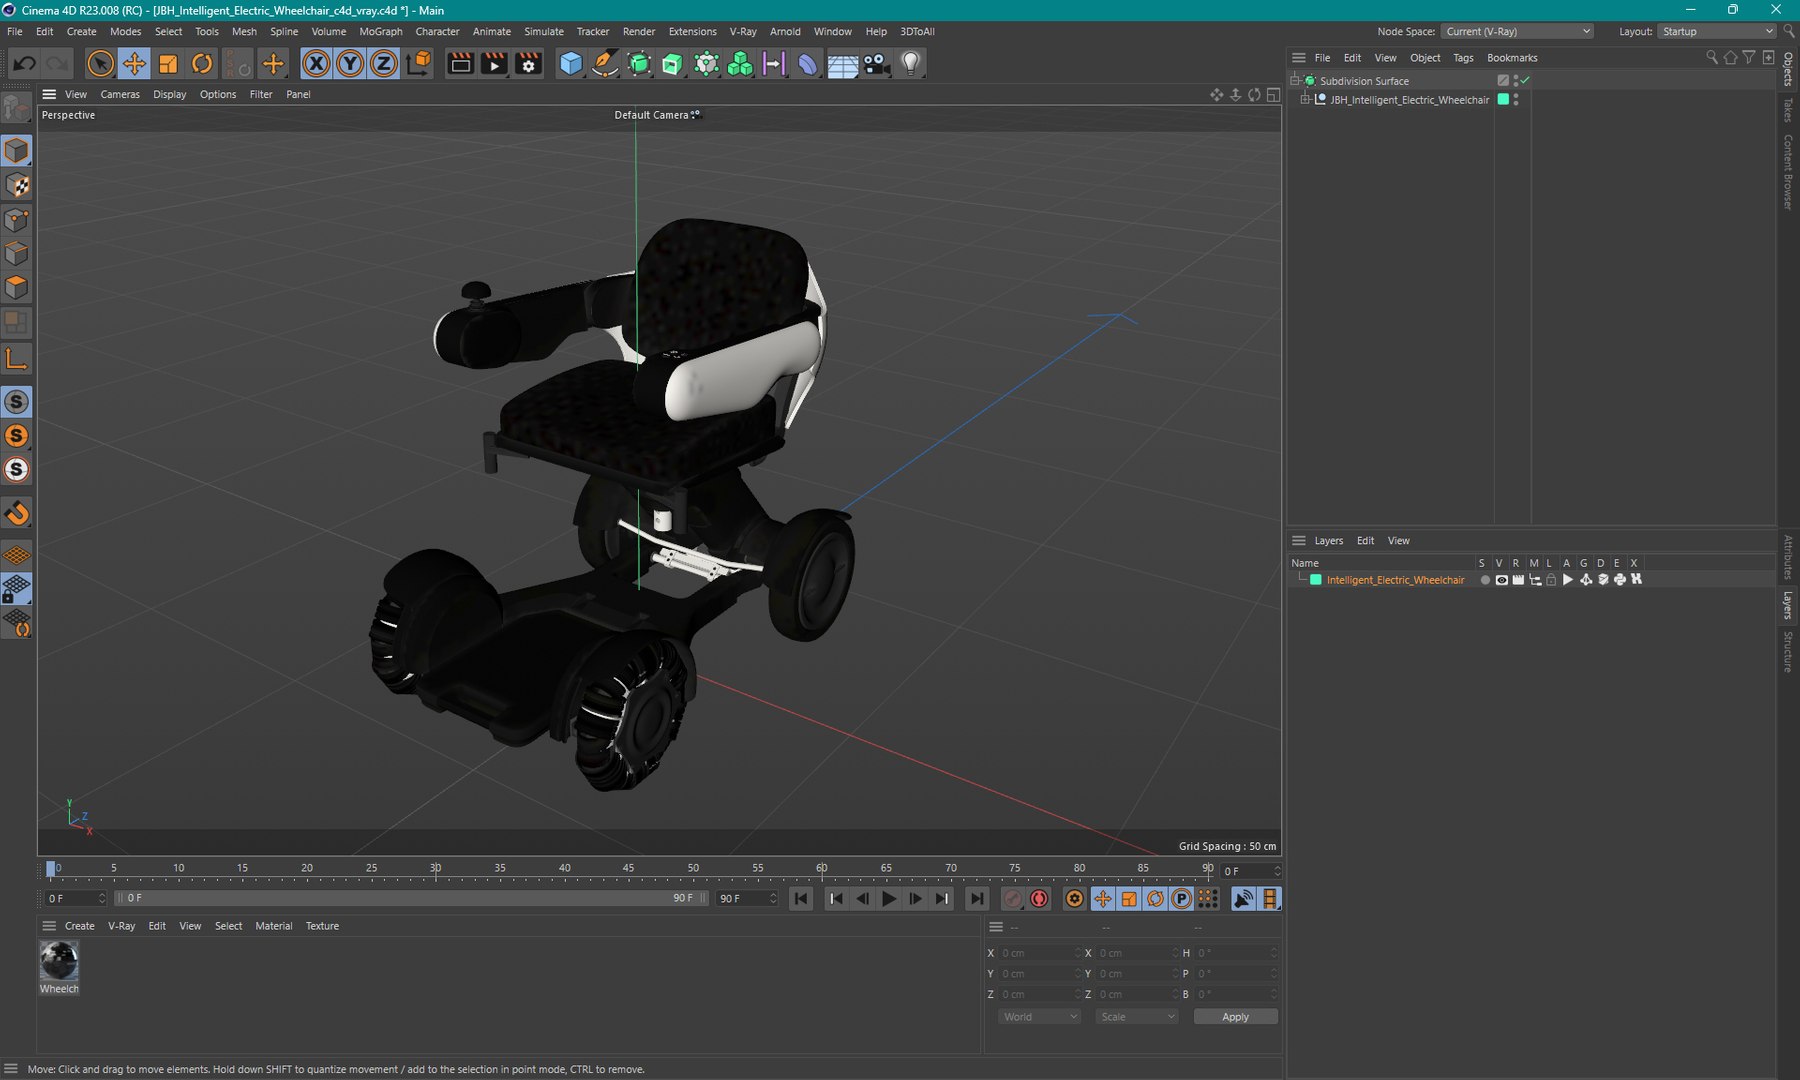Open Render Settings gear clapperboard icon
This screenshot has height=1080, width=1800.
point(528,64)
